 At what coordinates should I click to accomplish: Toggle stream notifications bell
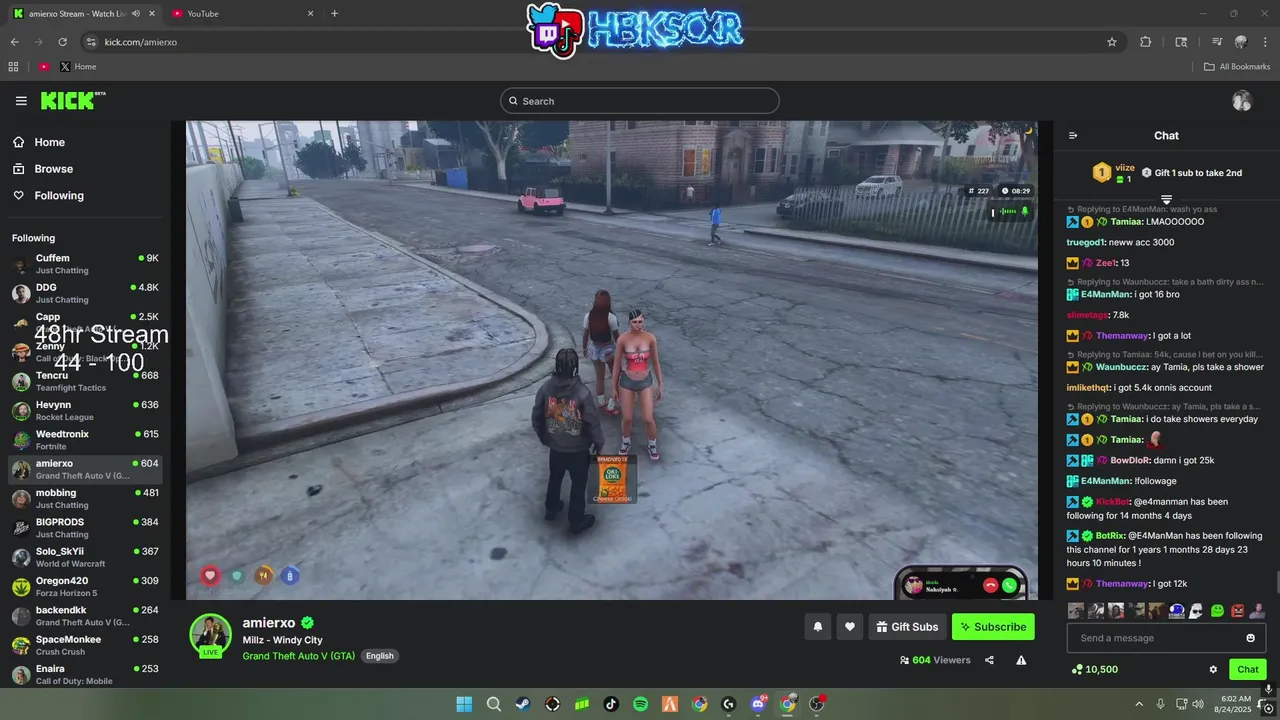(817, 627)
